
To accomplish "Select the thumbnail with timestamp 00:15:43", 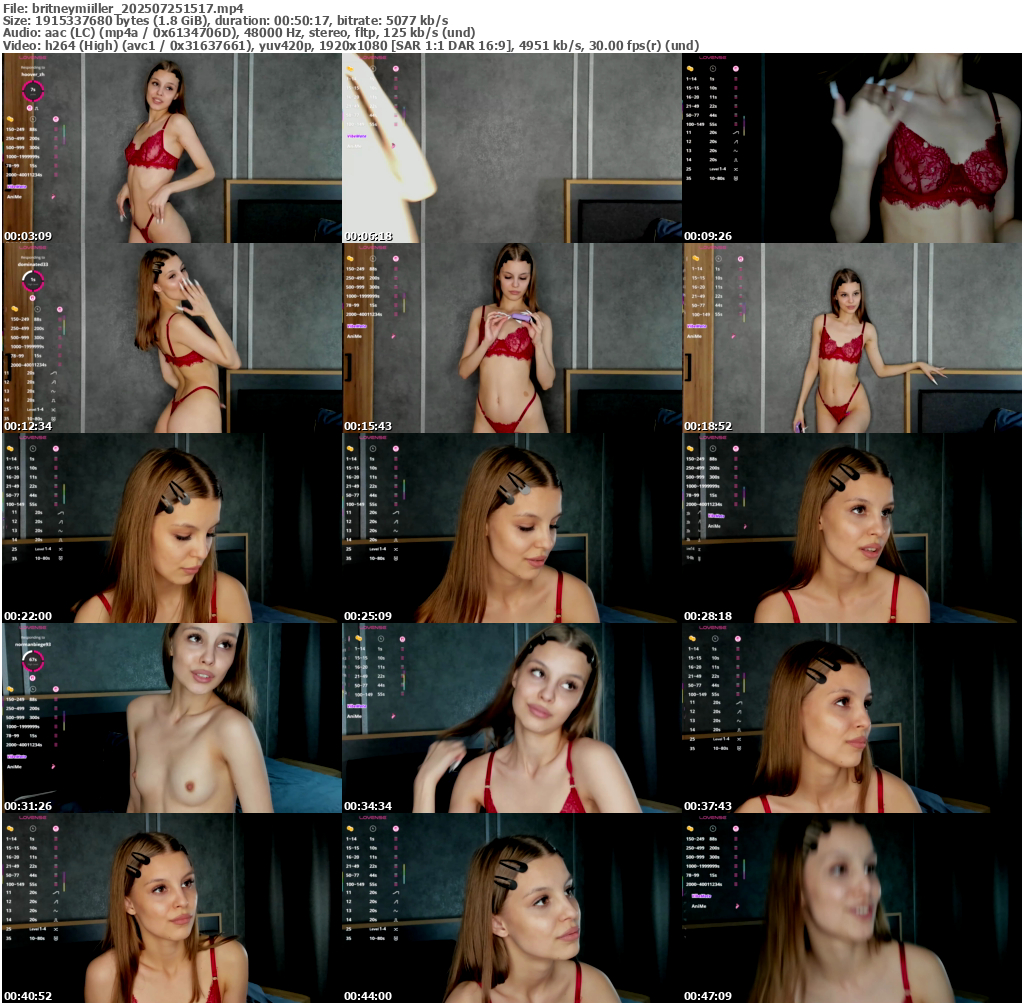I will (512, 338).
